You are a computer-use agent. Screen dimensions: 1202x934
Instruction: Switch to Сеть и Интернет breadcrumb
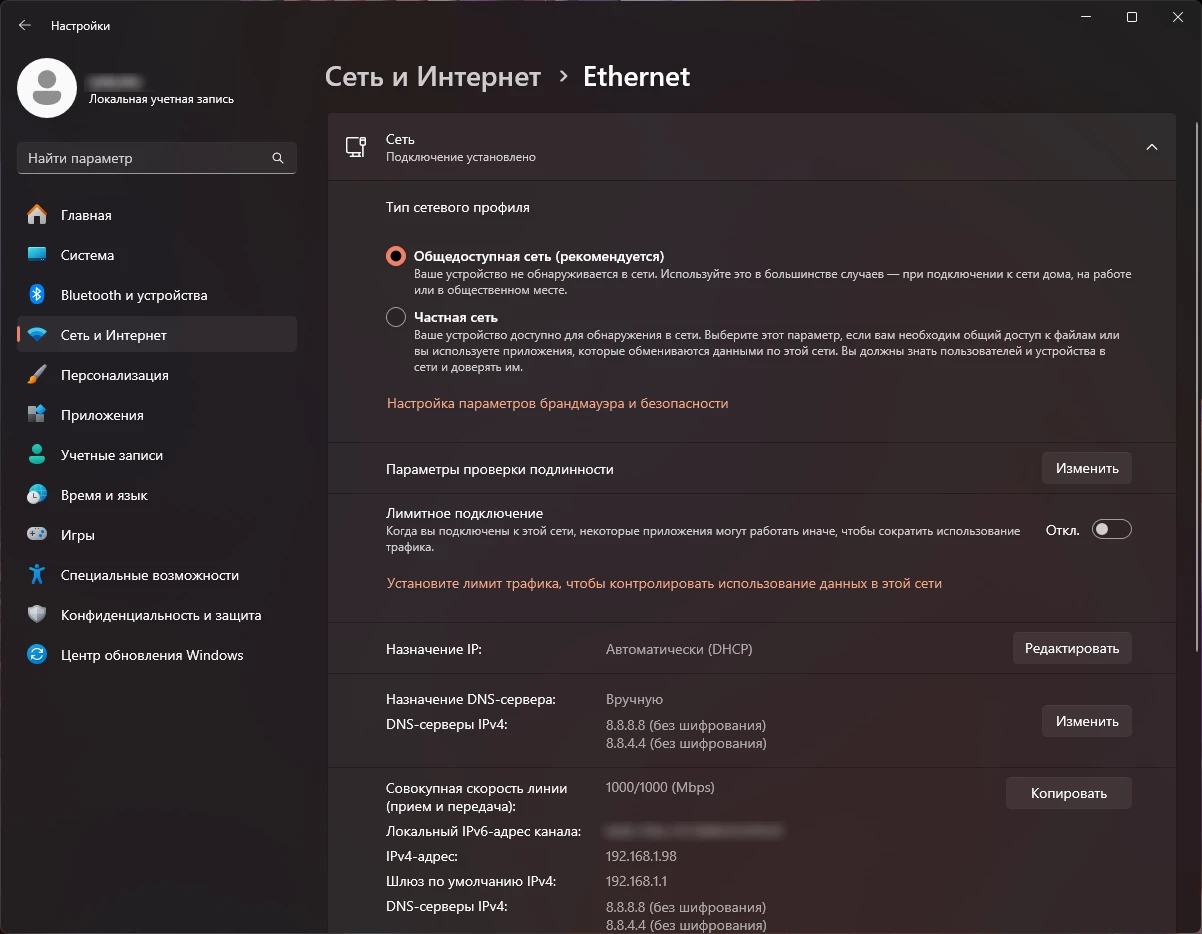click(x=433, y=76)
